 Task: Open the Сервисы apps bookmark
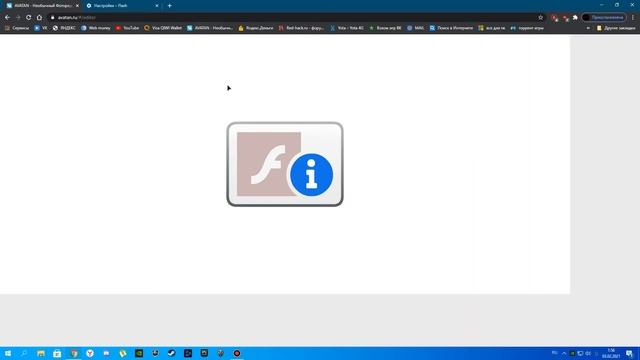coord(17,28)
